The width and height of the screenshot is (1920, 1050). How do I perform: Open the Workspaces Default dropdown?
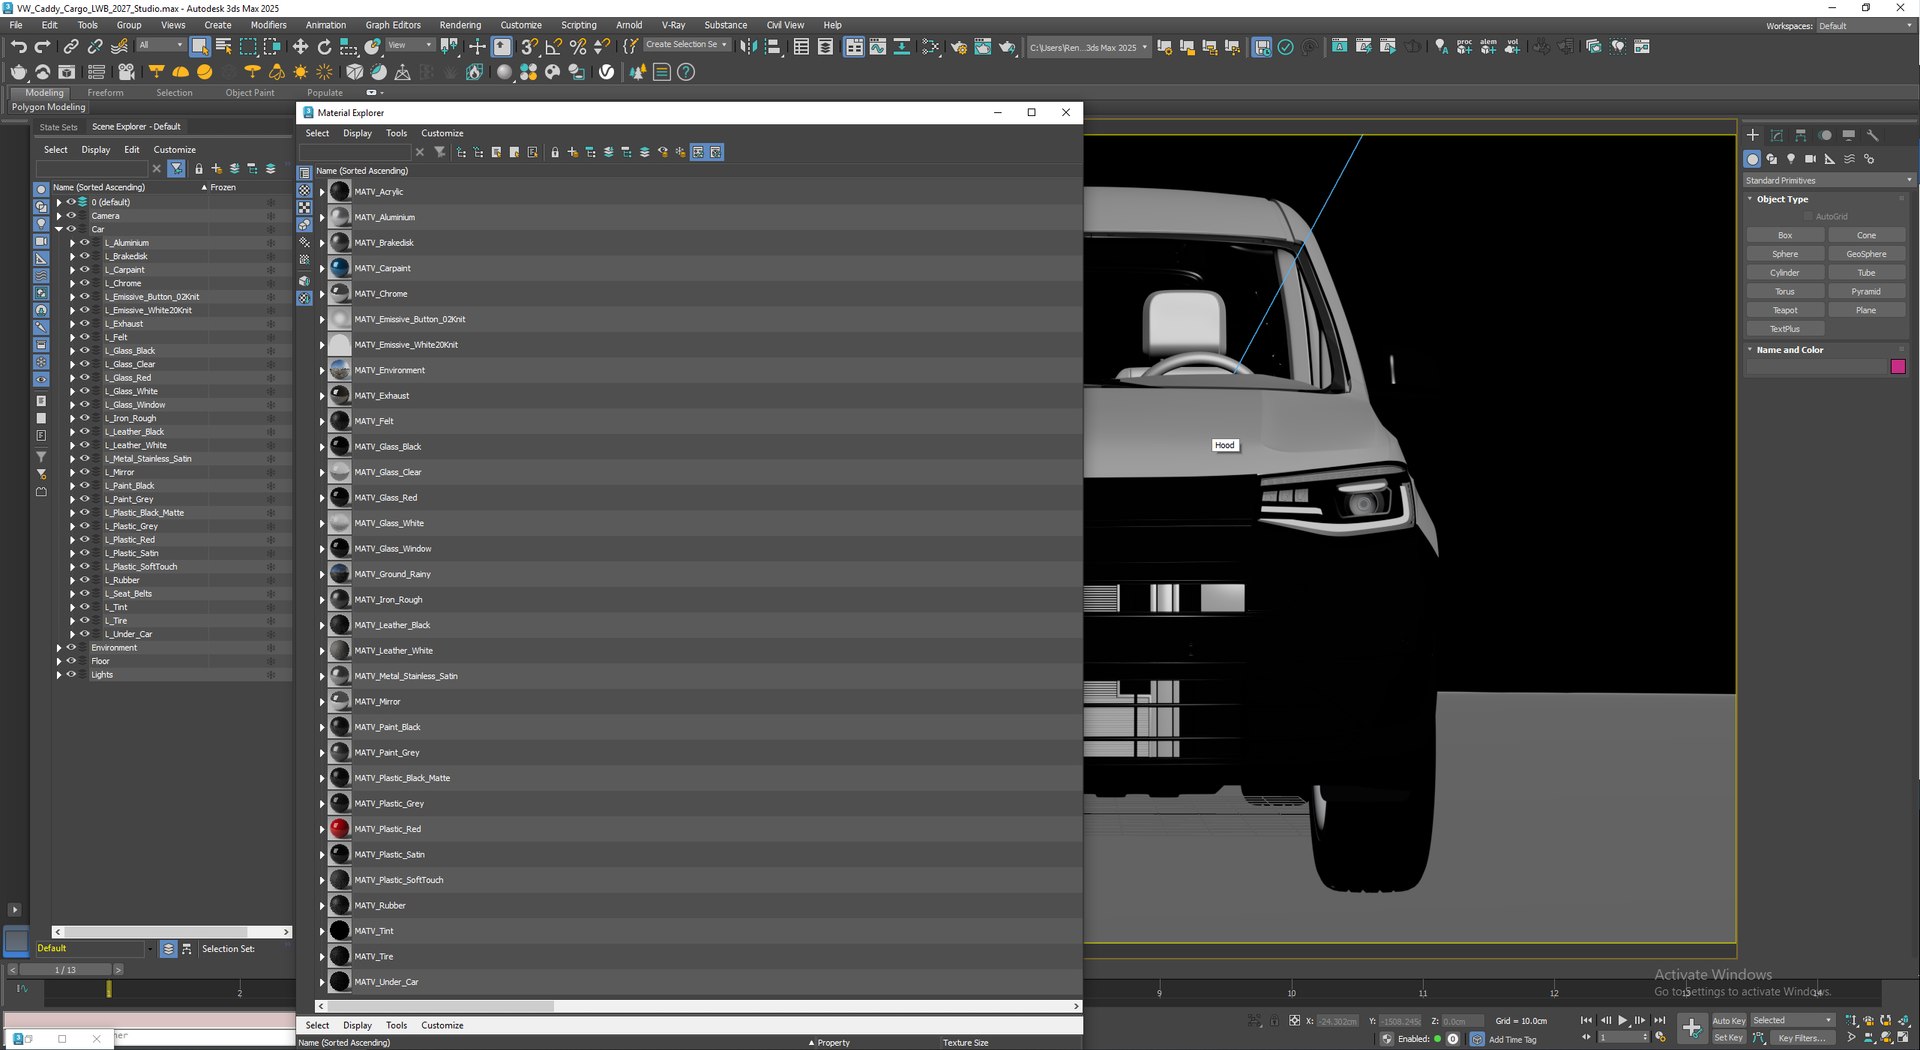[x=1865, y=26]
